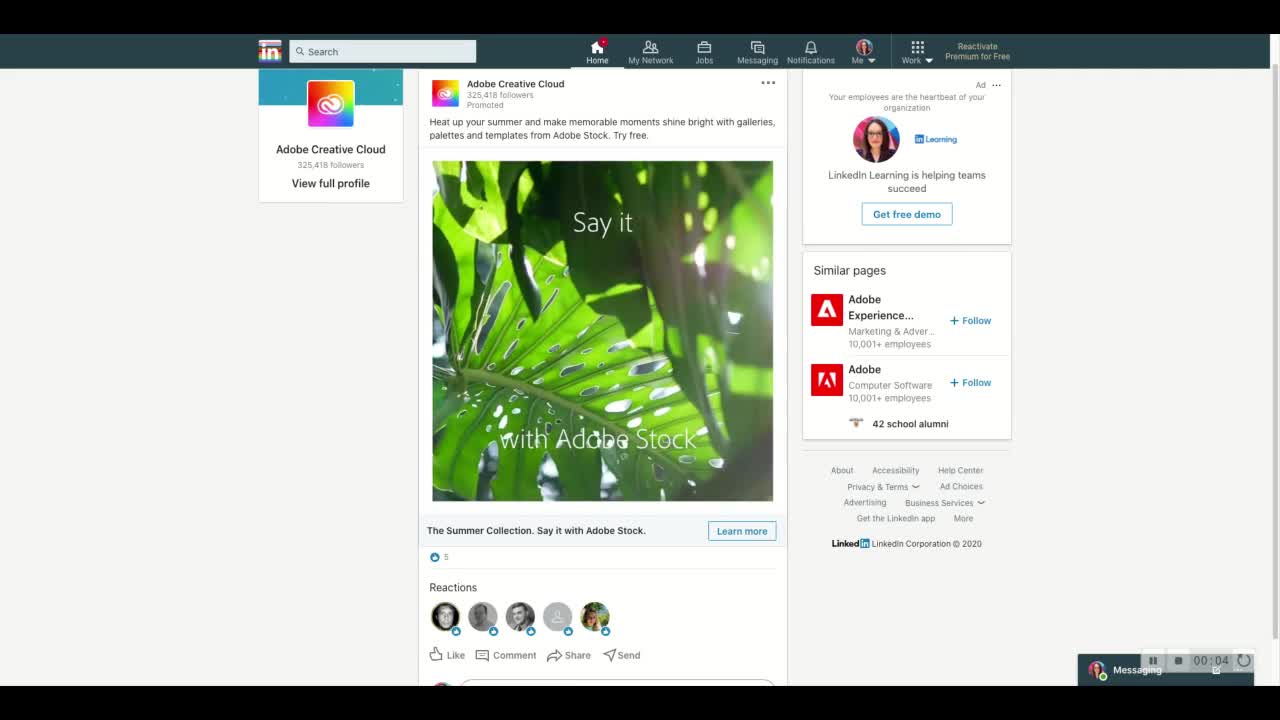Open Adobe Experience Cloud logo in Similar pages
The height and width of the screenshot is (720, 1280).
pos(827,310)
